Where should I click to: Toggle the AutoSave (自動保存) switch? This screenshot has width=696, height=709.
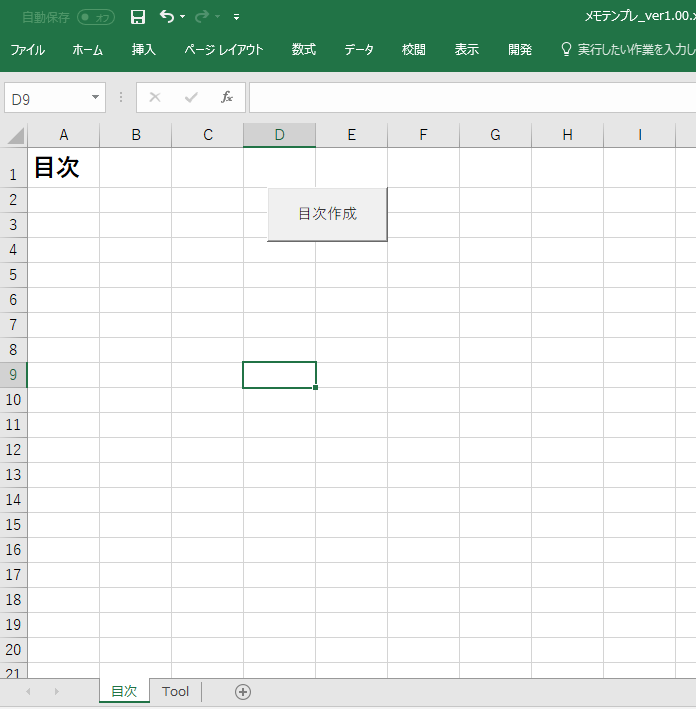coord(96,17)
